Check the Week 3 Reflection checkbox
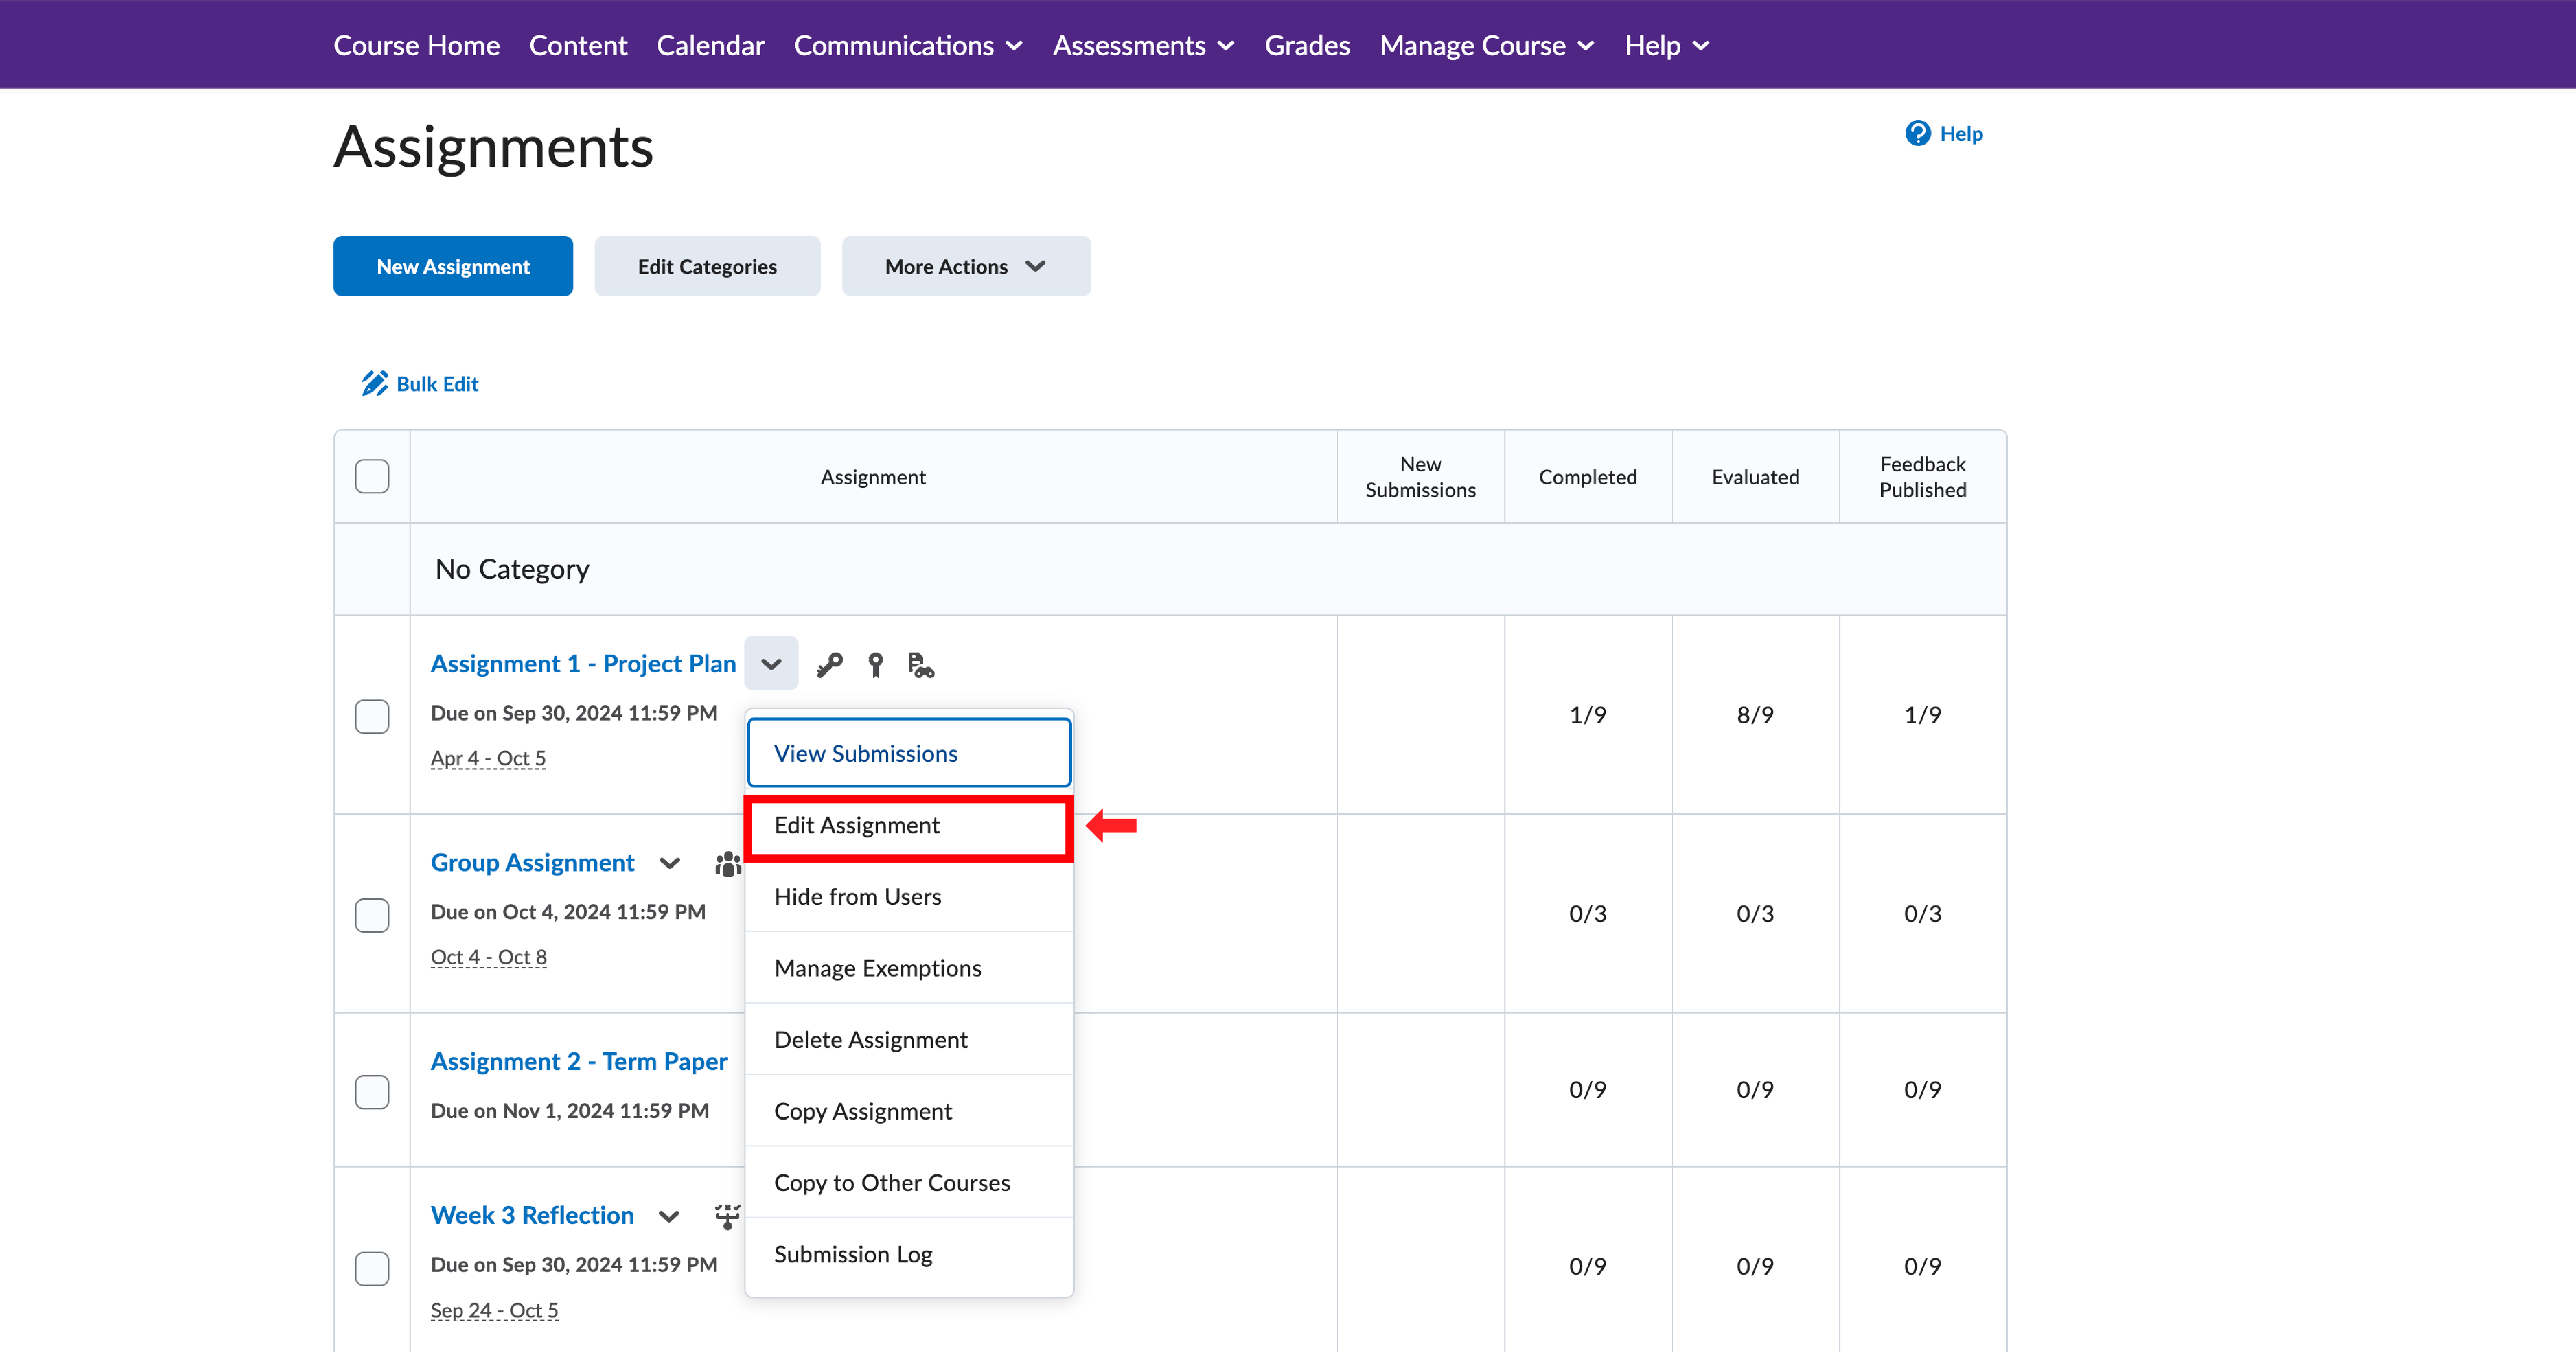Screen dimensions: 2576x1352 click(x=372, y=1268)
